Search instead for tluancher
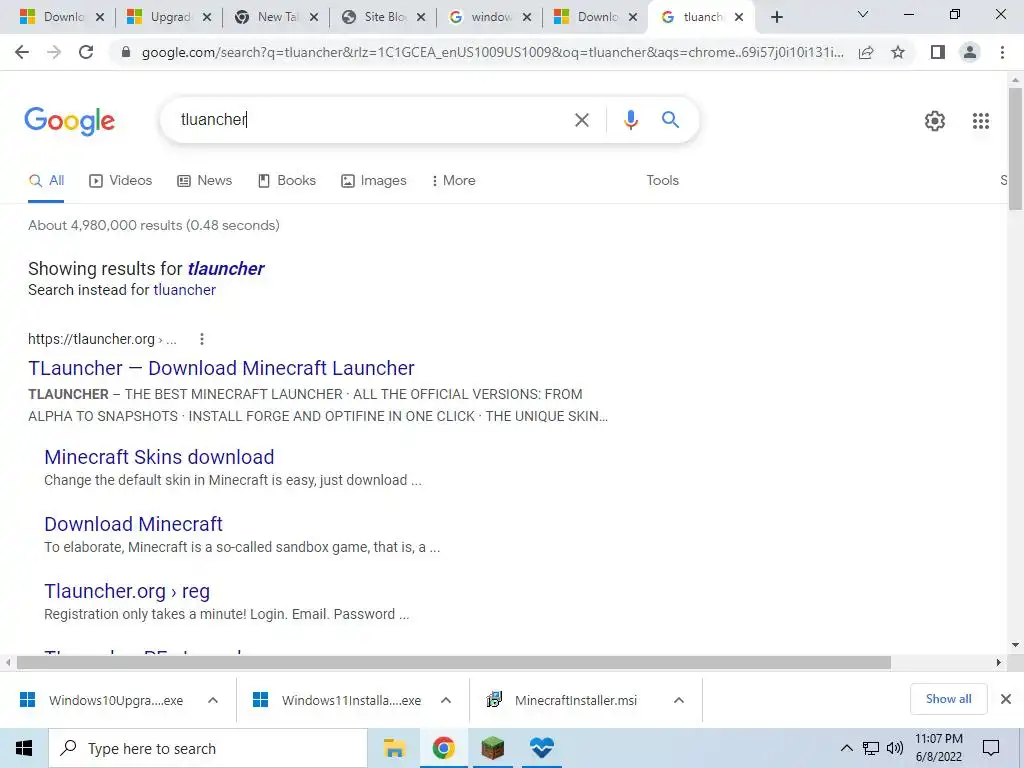 click(184, 290)
